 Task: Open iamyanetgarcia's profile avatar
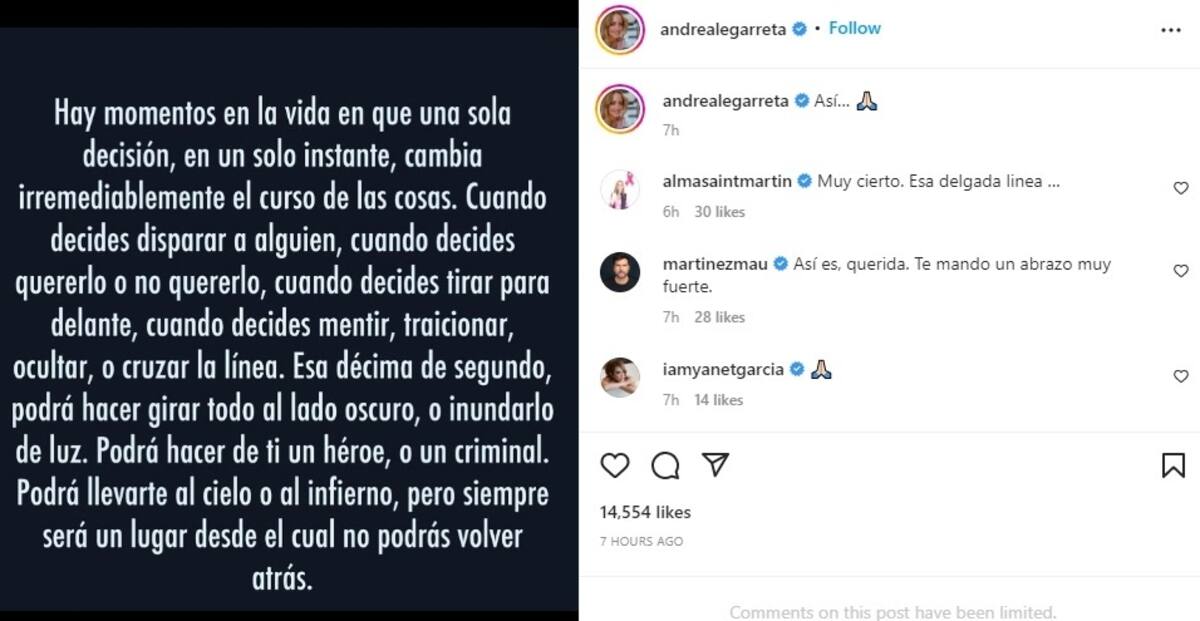(621, 377)
